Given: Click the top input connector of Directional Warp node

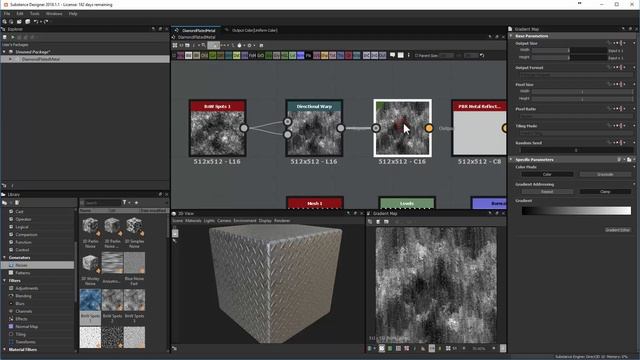Looking at the screenshot, I should (x=288, y=122).
